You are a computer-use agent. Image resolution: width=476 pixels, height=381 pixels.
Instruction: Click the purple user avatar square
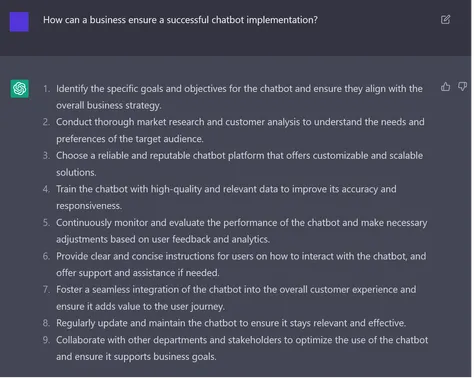(x=19, y=22)
